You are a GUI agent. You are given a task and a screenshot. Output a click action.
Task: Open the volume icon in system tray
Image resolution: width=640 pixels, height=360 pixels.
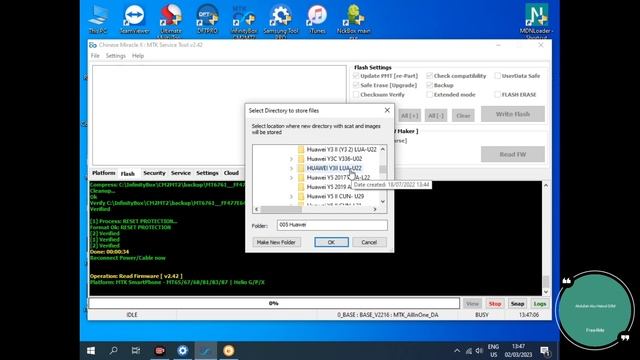click(x=479, y=351)
